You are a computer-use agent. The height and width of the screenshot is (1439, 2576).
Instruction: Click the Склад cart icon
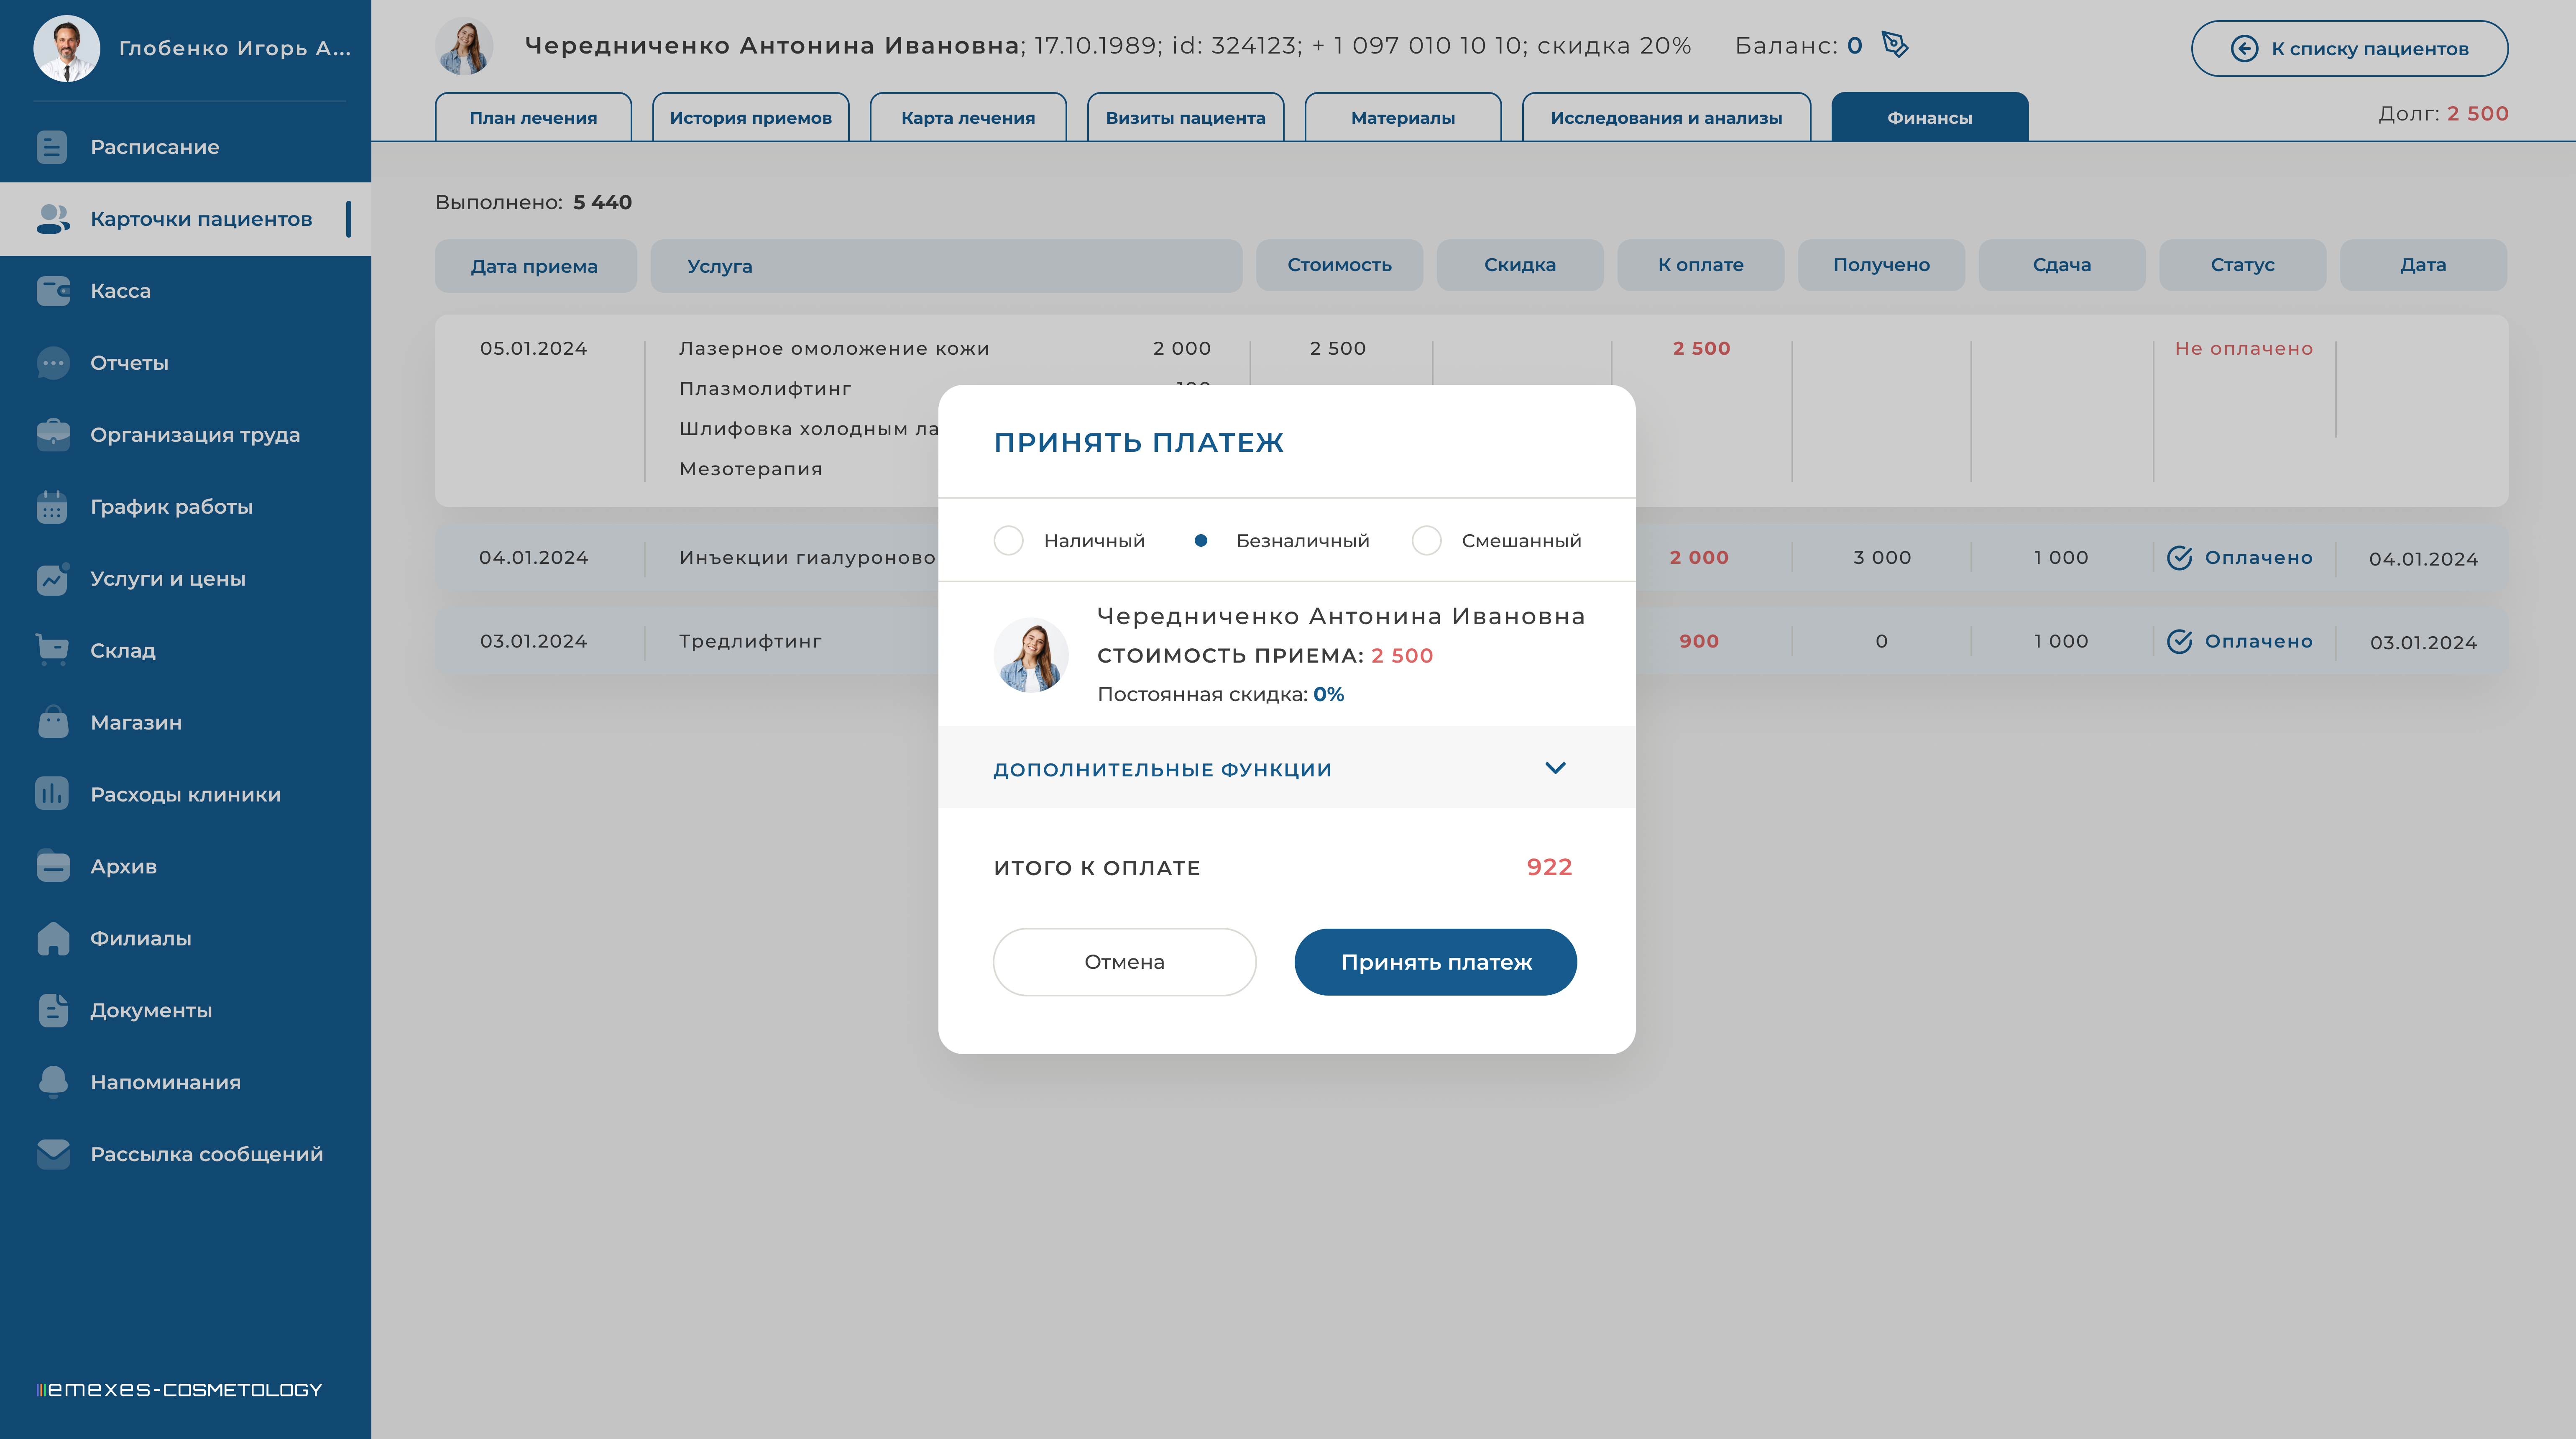[52, 650]
